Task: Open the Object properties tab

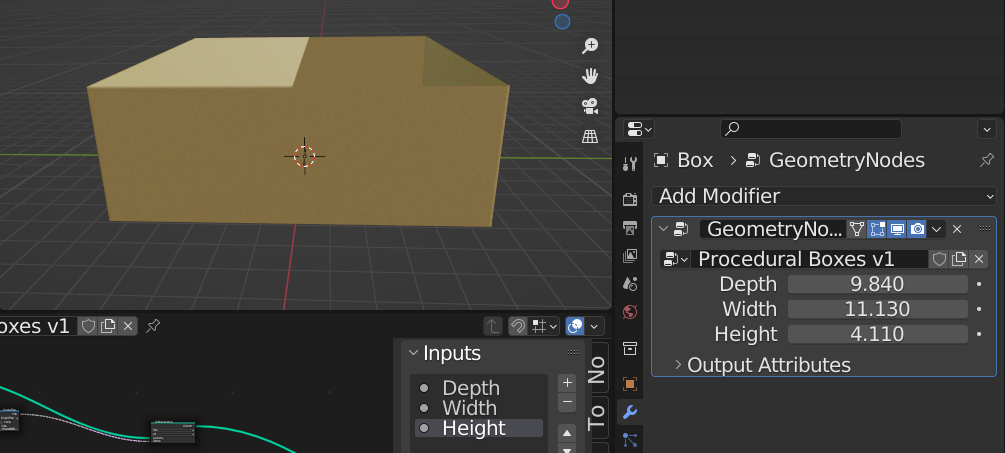Action: tap(630, 384)
